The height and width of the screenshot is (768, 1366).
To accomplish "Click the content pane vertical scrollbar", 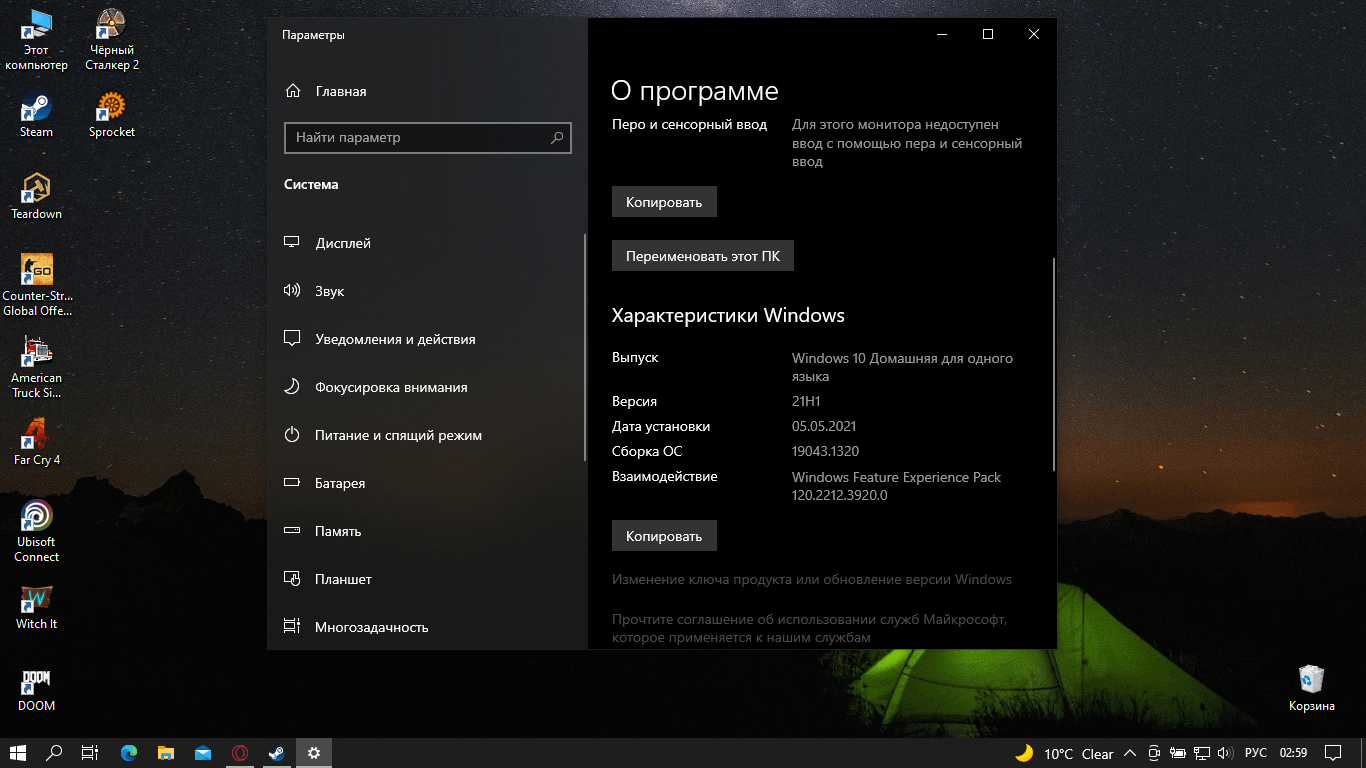I will pos(1053,365).
